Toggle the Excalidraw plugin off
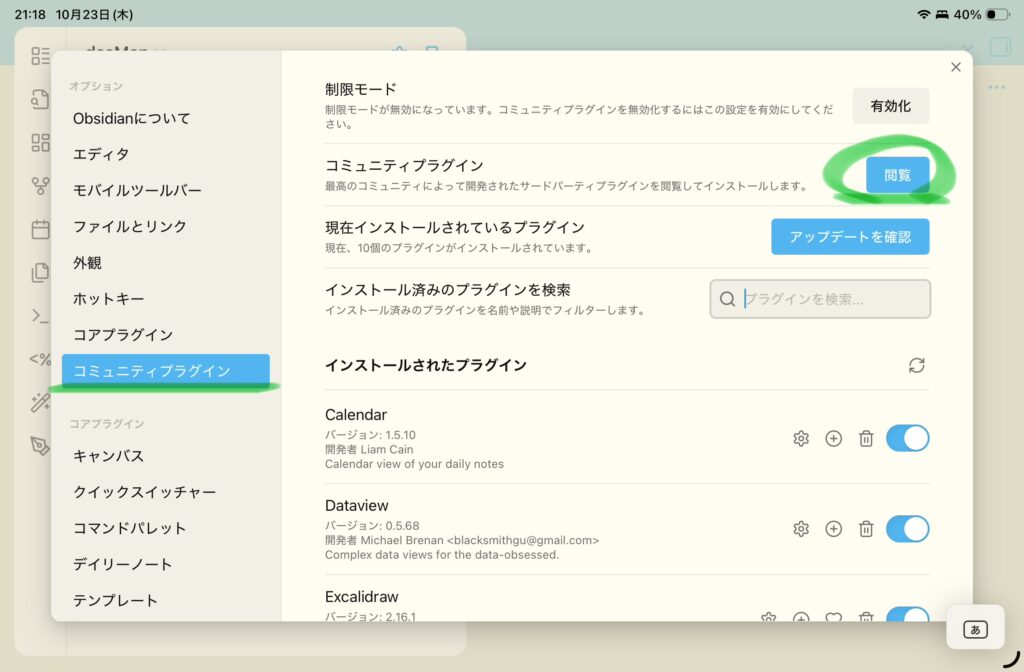 coord(908,616)
